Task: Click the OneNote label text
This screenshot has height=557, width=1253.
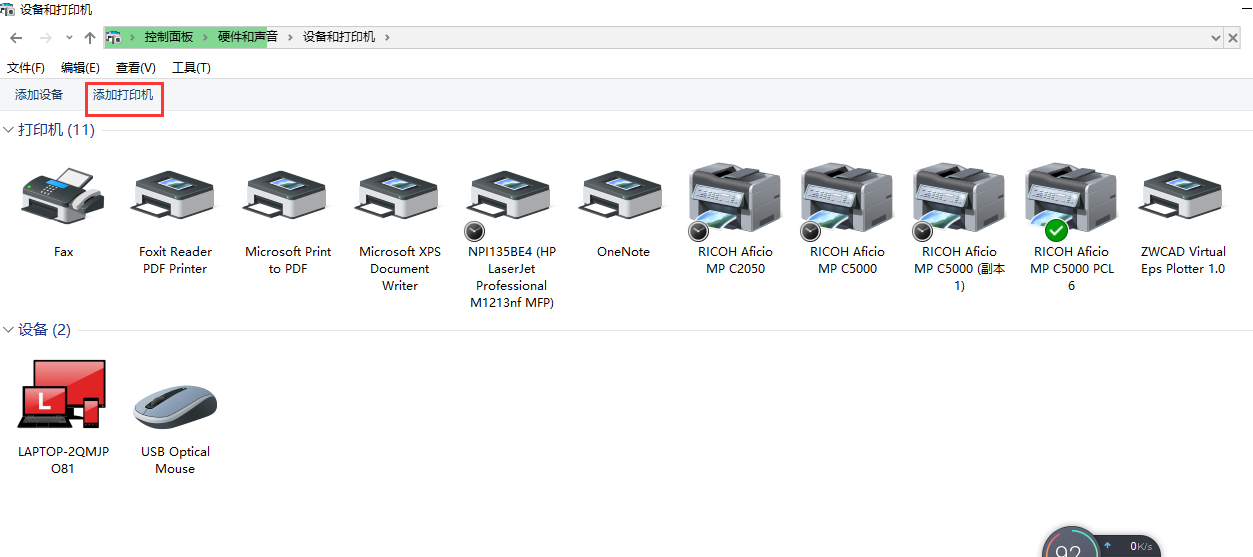Action: point(623,252)
